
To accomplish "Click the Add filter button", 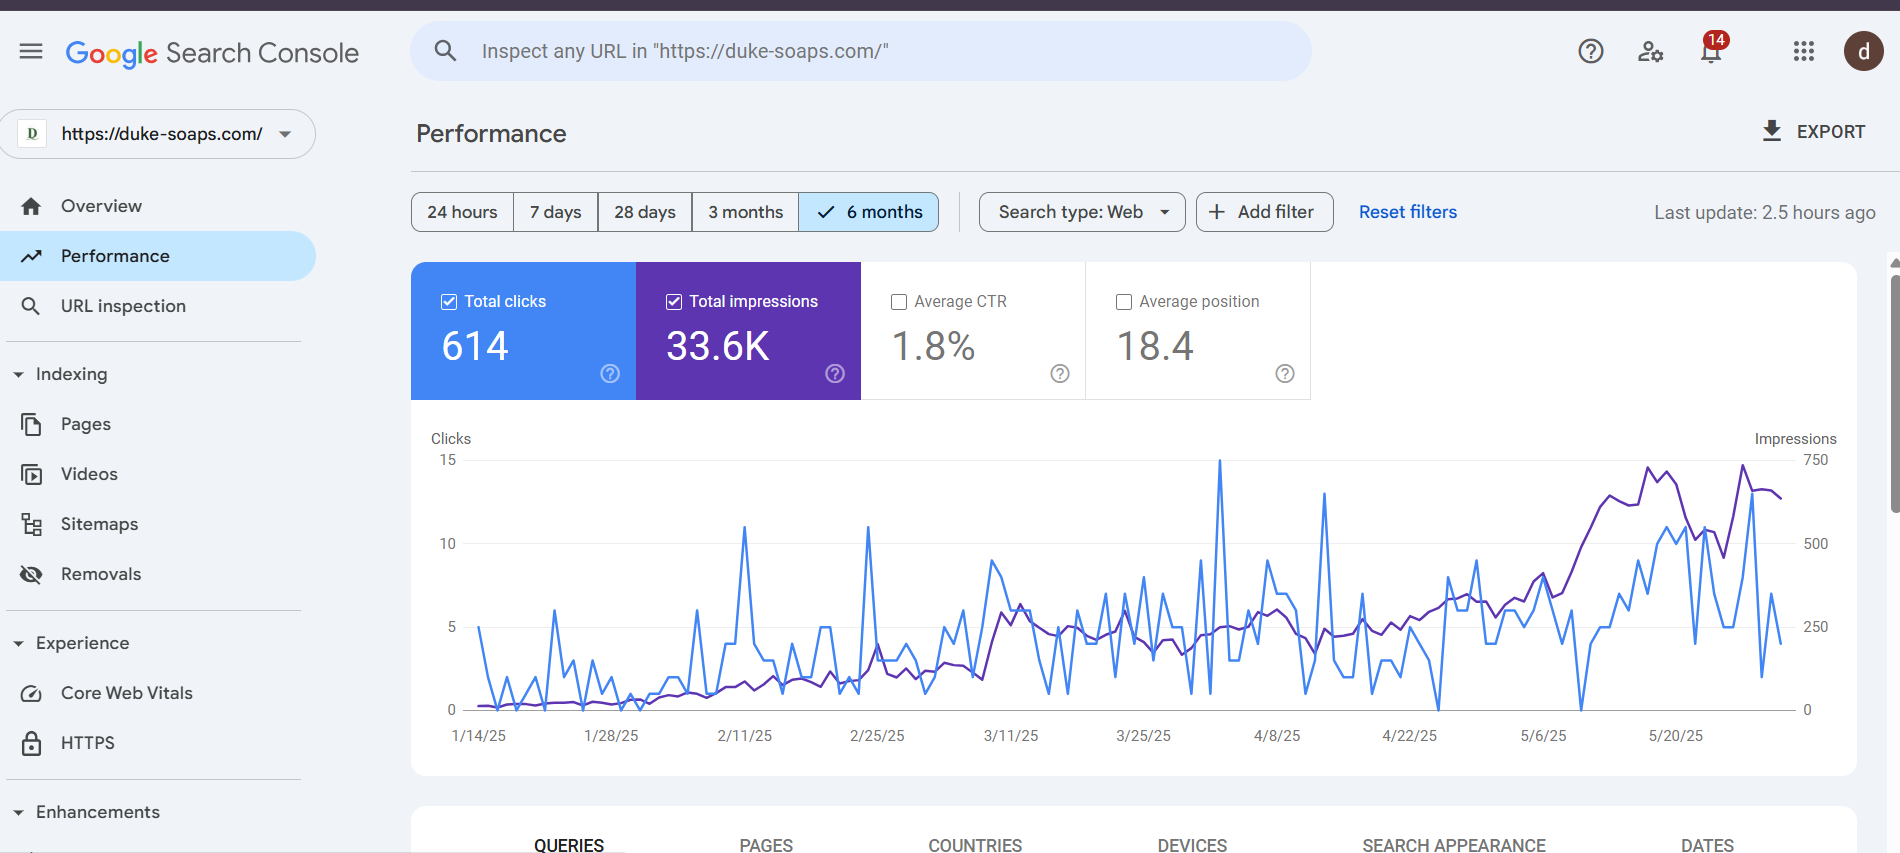I will (1264, 212).
